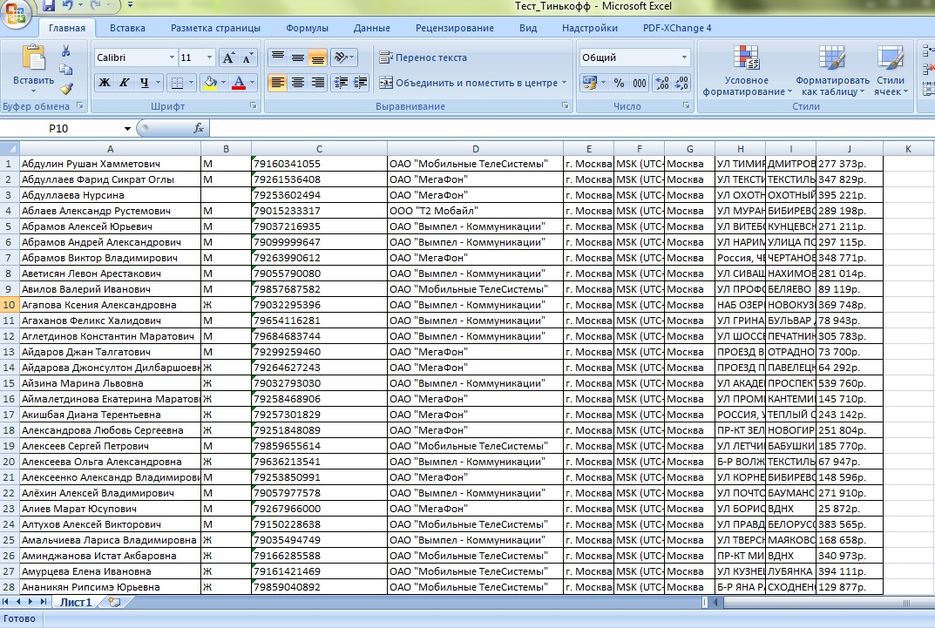Increase the number of decimal places
This screenshot has height=628, width=935.
[x=662, y=82]
